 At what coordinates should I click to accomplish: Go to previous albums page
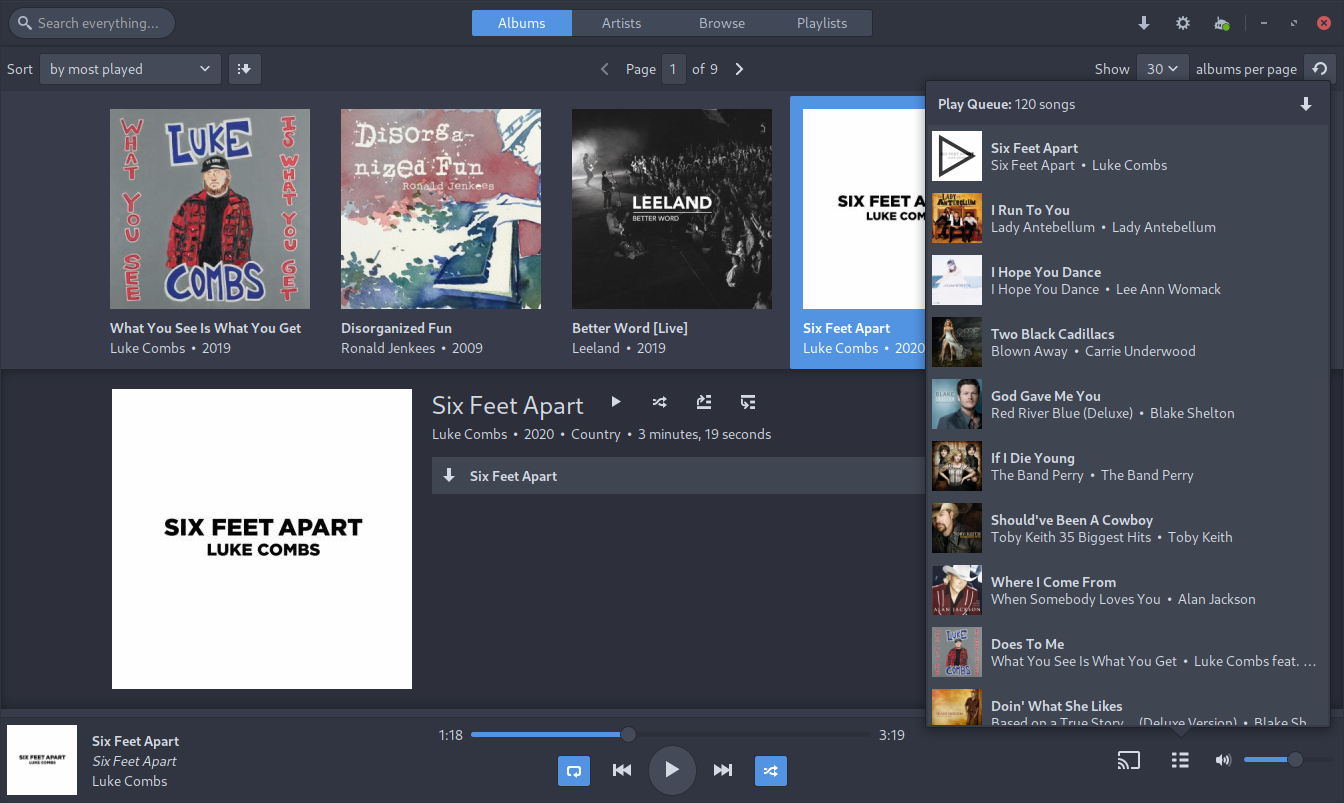[x=604, y=69]
